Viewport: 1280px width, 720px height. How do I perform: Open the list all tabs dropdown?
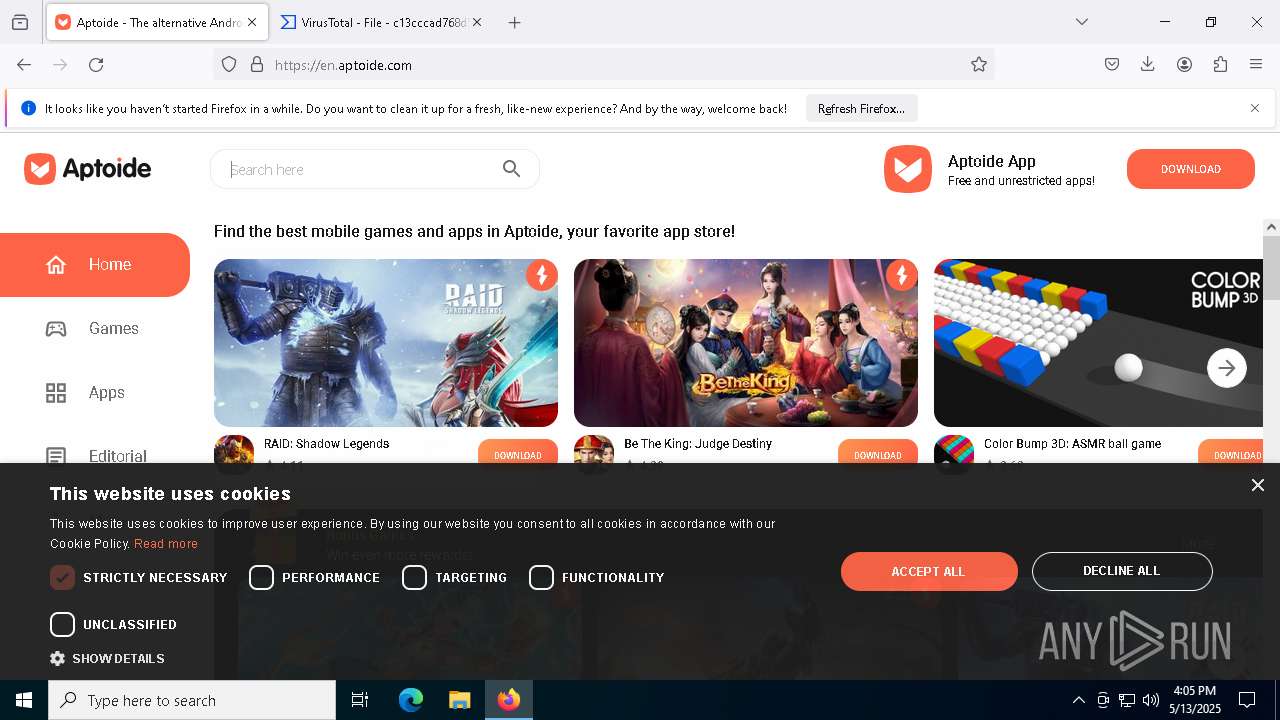click(x=1082, y=22)
